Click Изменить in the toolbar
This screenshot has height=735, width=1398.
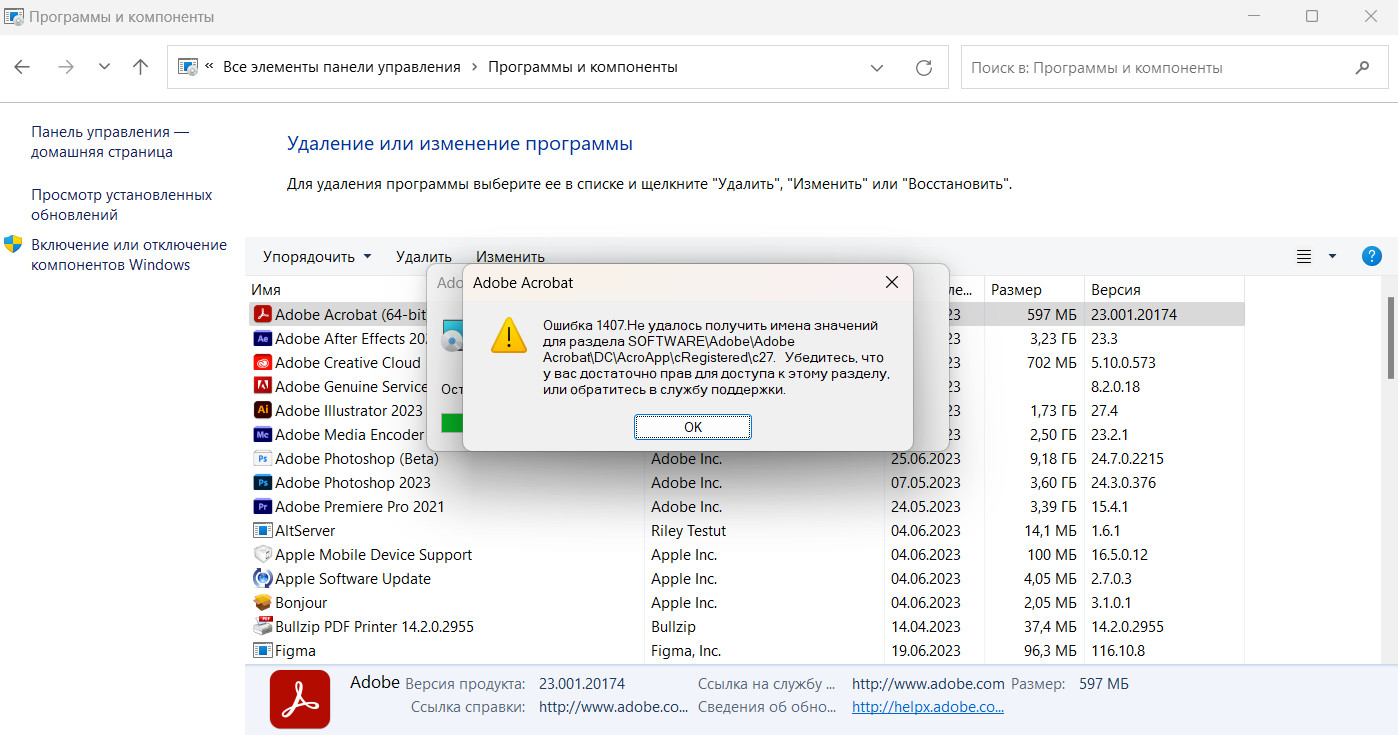click(x=510, y=257)
